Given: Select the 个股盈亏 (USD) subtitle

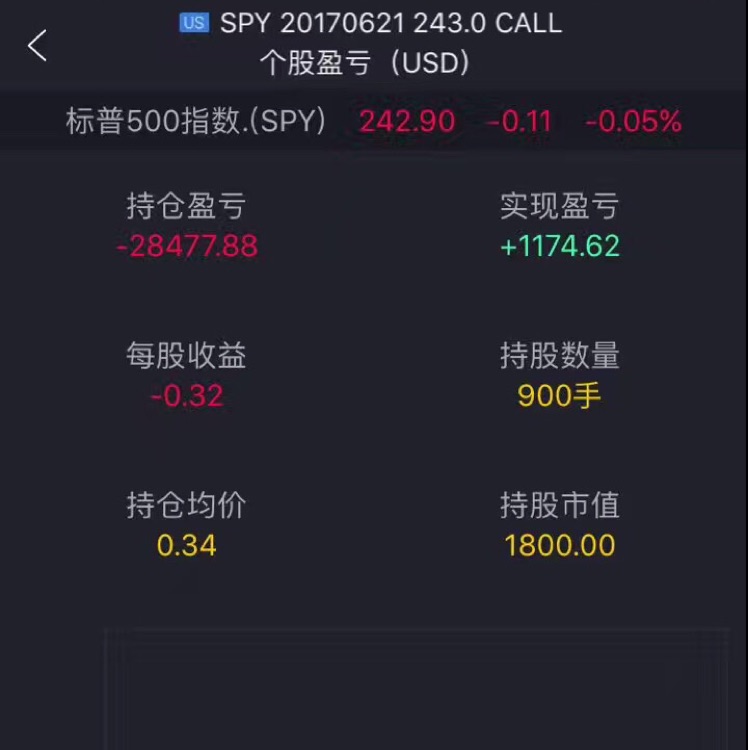Looking at the screenshot, I should pos(365,63).
